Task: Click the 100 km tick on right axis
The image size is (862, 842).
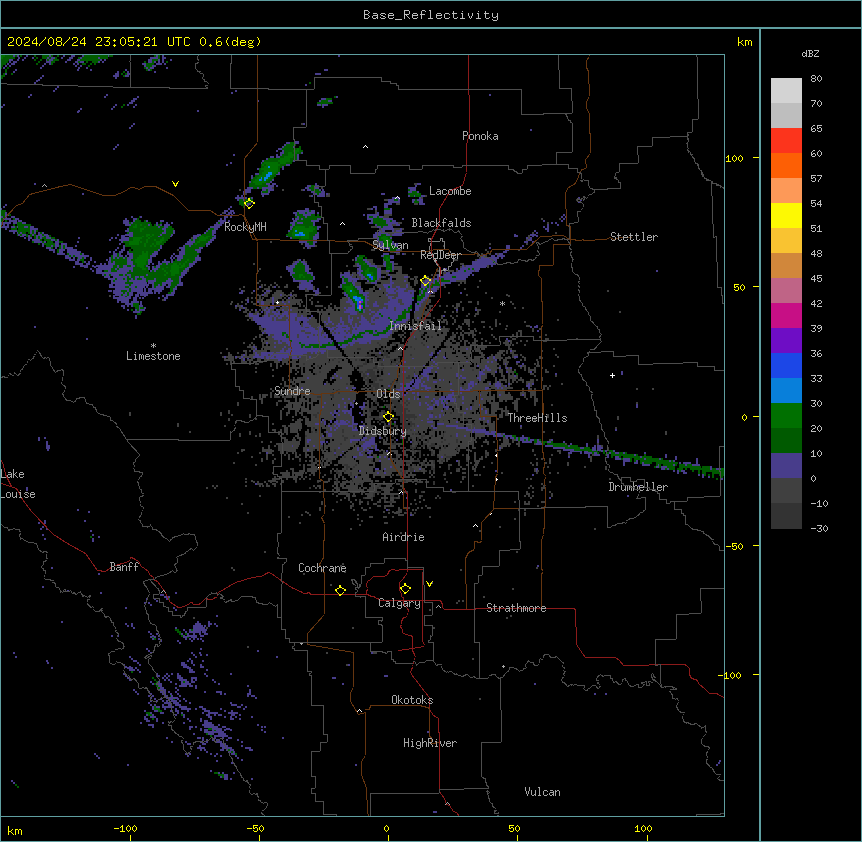Action: [734, 158]
